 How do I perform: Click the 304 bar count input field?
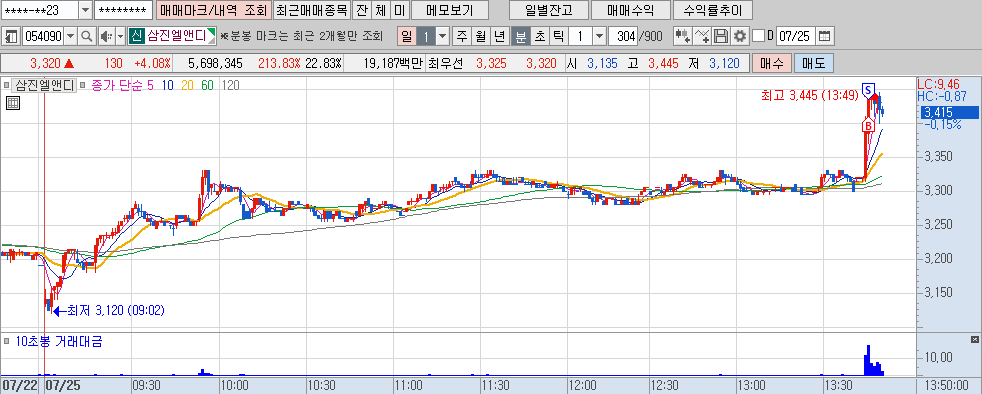click(623, 36)
